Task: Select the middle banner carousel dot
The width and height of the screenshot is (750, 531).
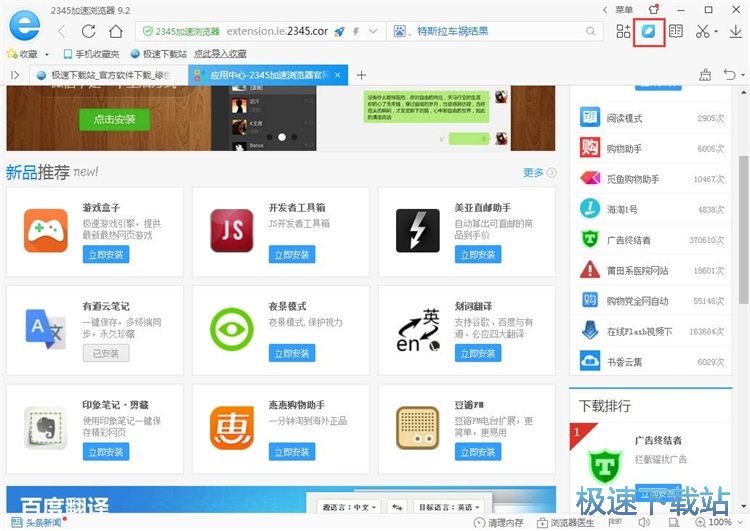Action: coord(282,137)
